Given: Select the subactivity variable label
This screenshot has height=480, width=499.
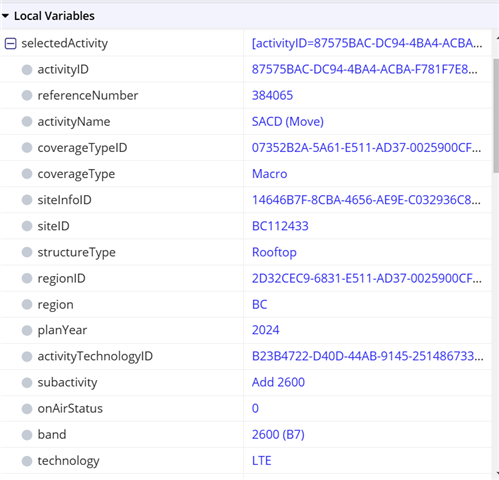Looking at the screenshot, I should 67,382.
